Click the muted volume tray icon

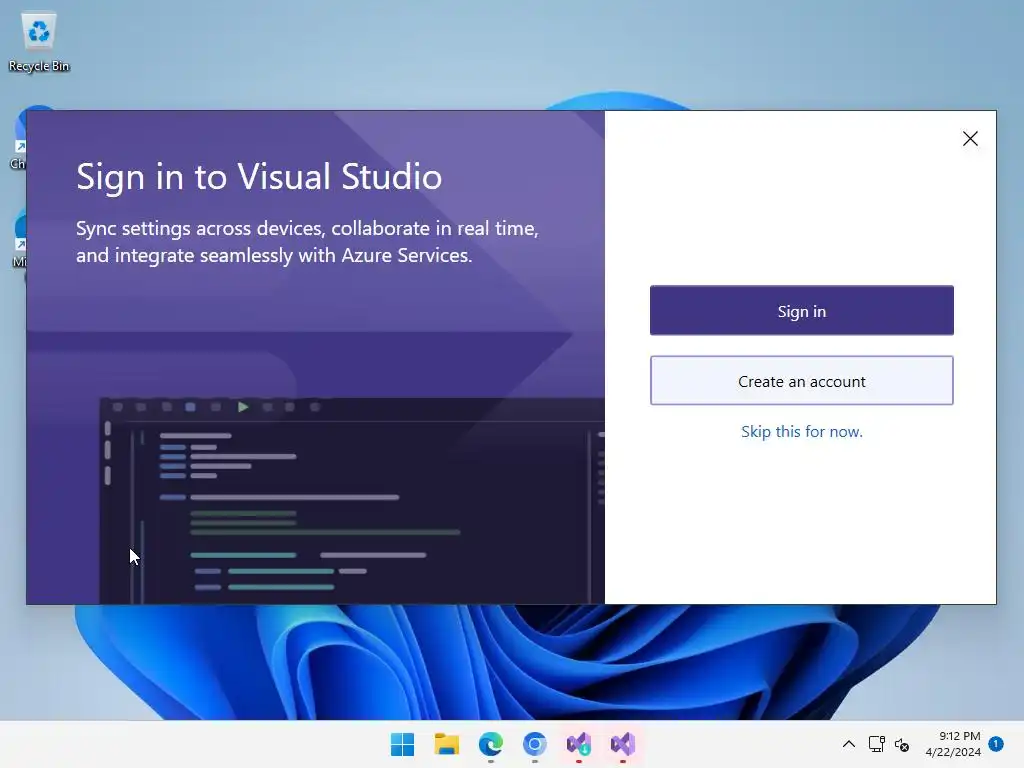[x=902, y=744]
